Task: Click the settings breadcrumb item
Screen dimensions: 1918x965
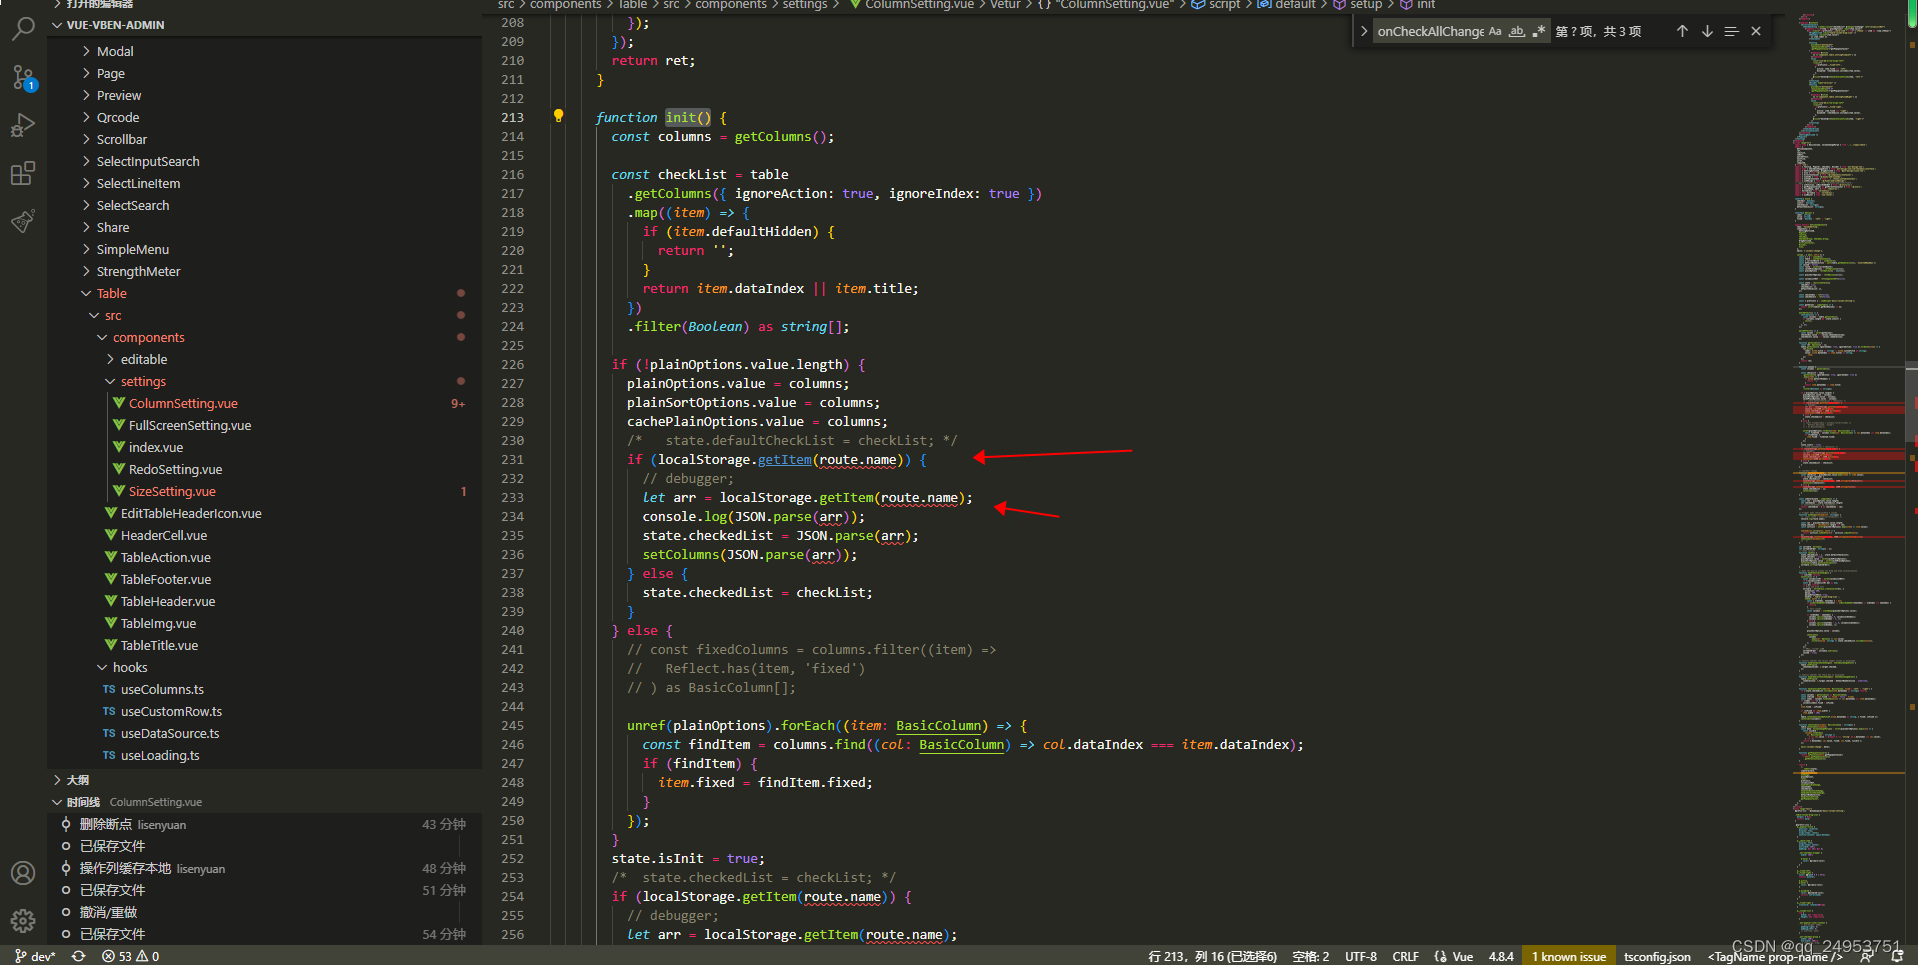Action: [807, 5]
